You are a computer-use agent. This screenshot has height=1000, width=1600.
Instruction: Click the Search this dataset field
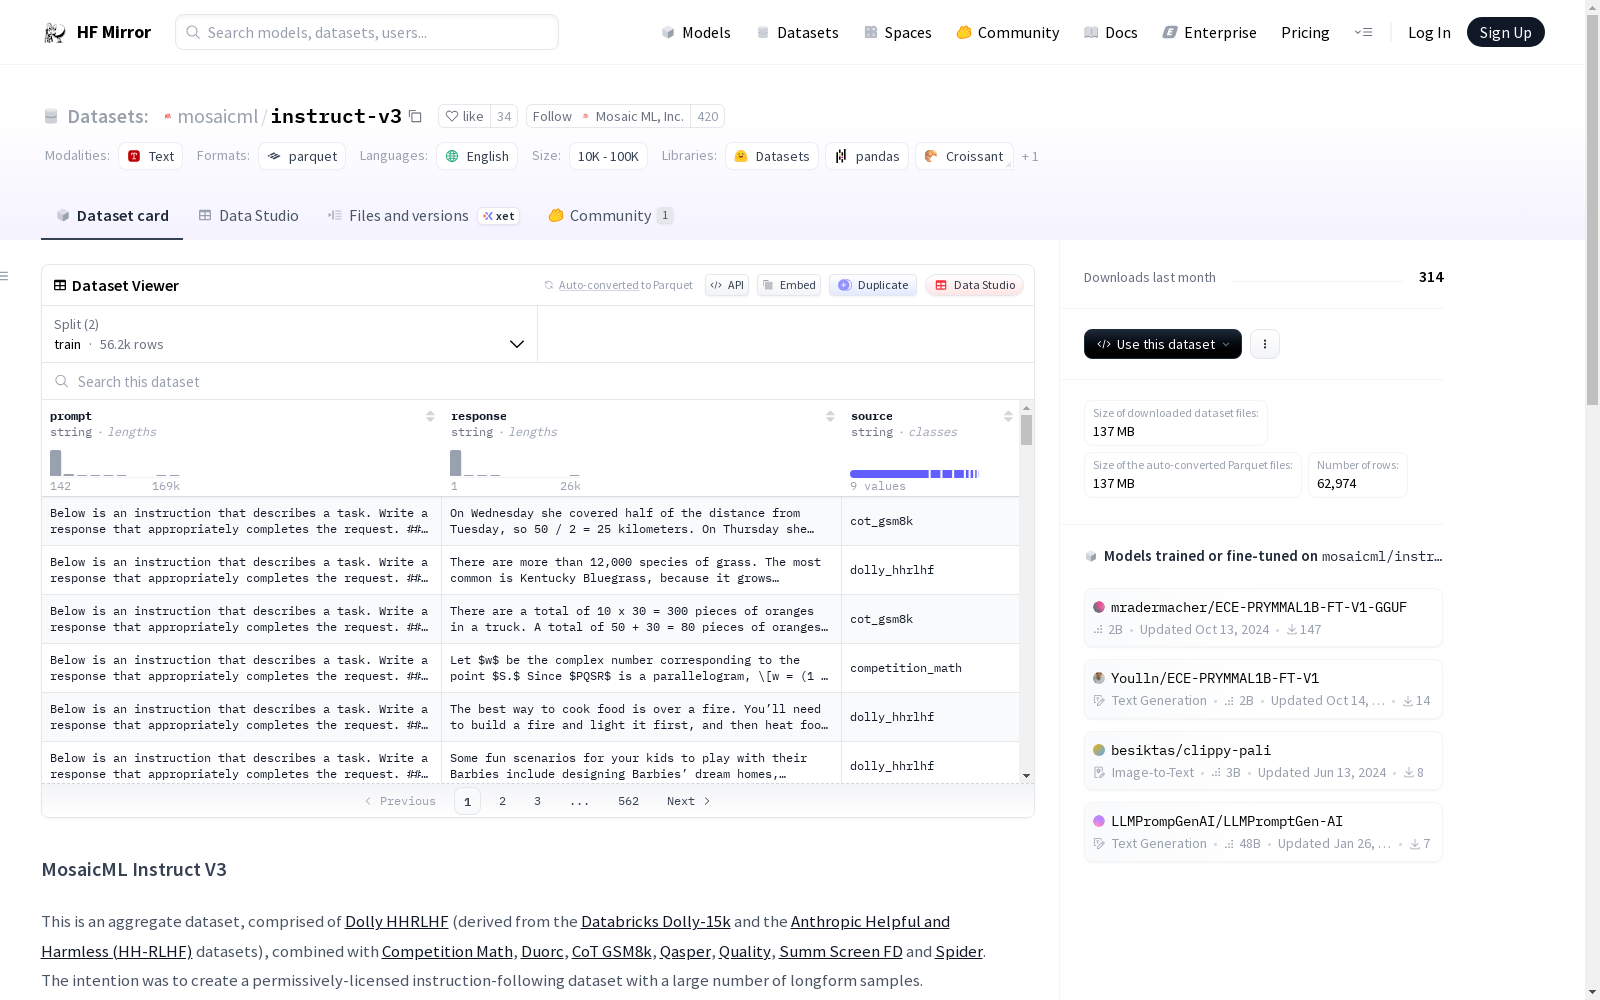(x=538, y=381)
